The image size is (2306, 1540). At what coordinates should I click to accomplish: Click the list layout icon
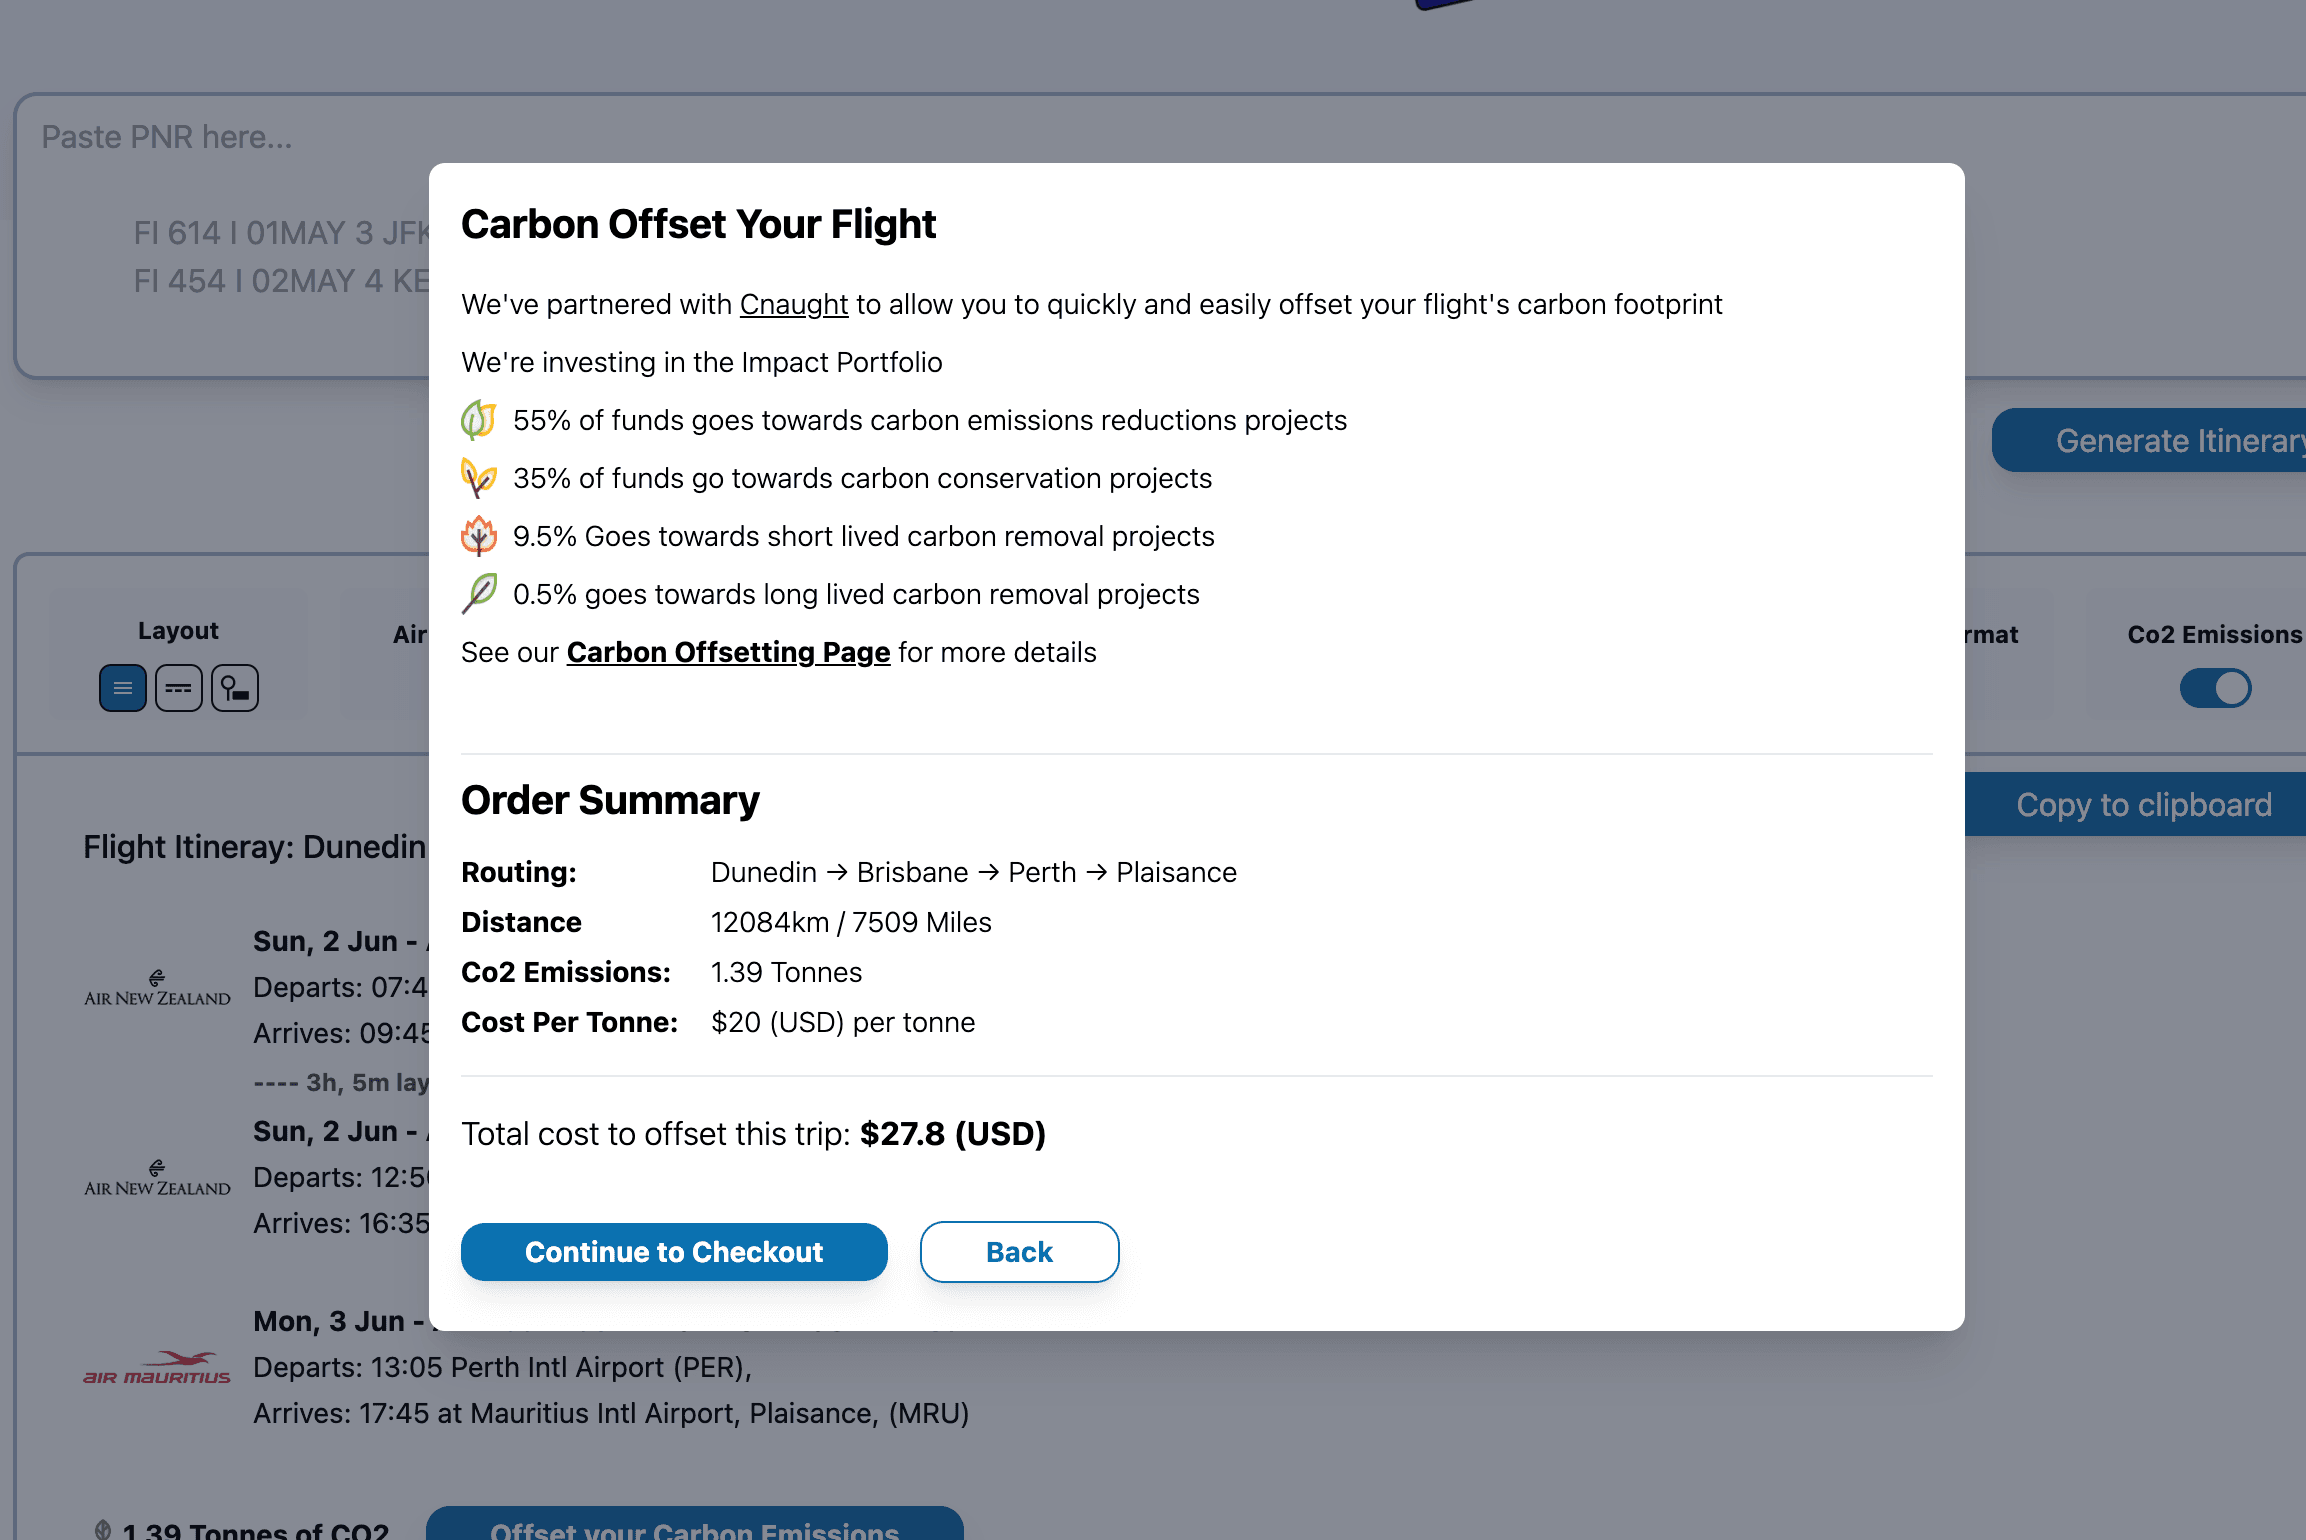tap(122, 688)
